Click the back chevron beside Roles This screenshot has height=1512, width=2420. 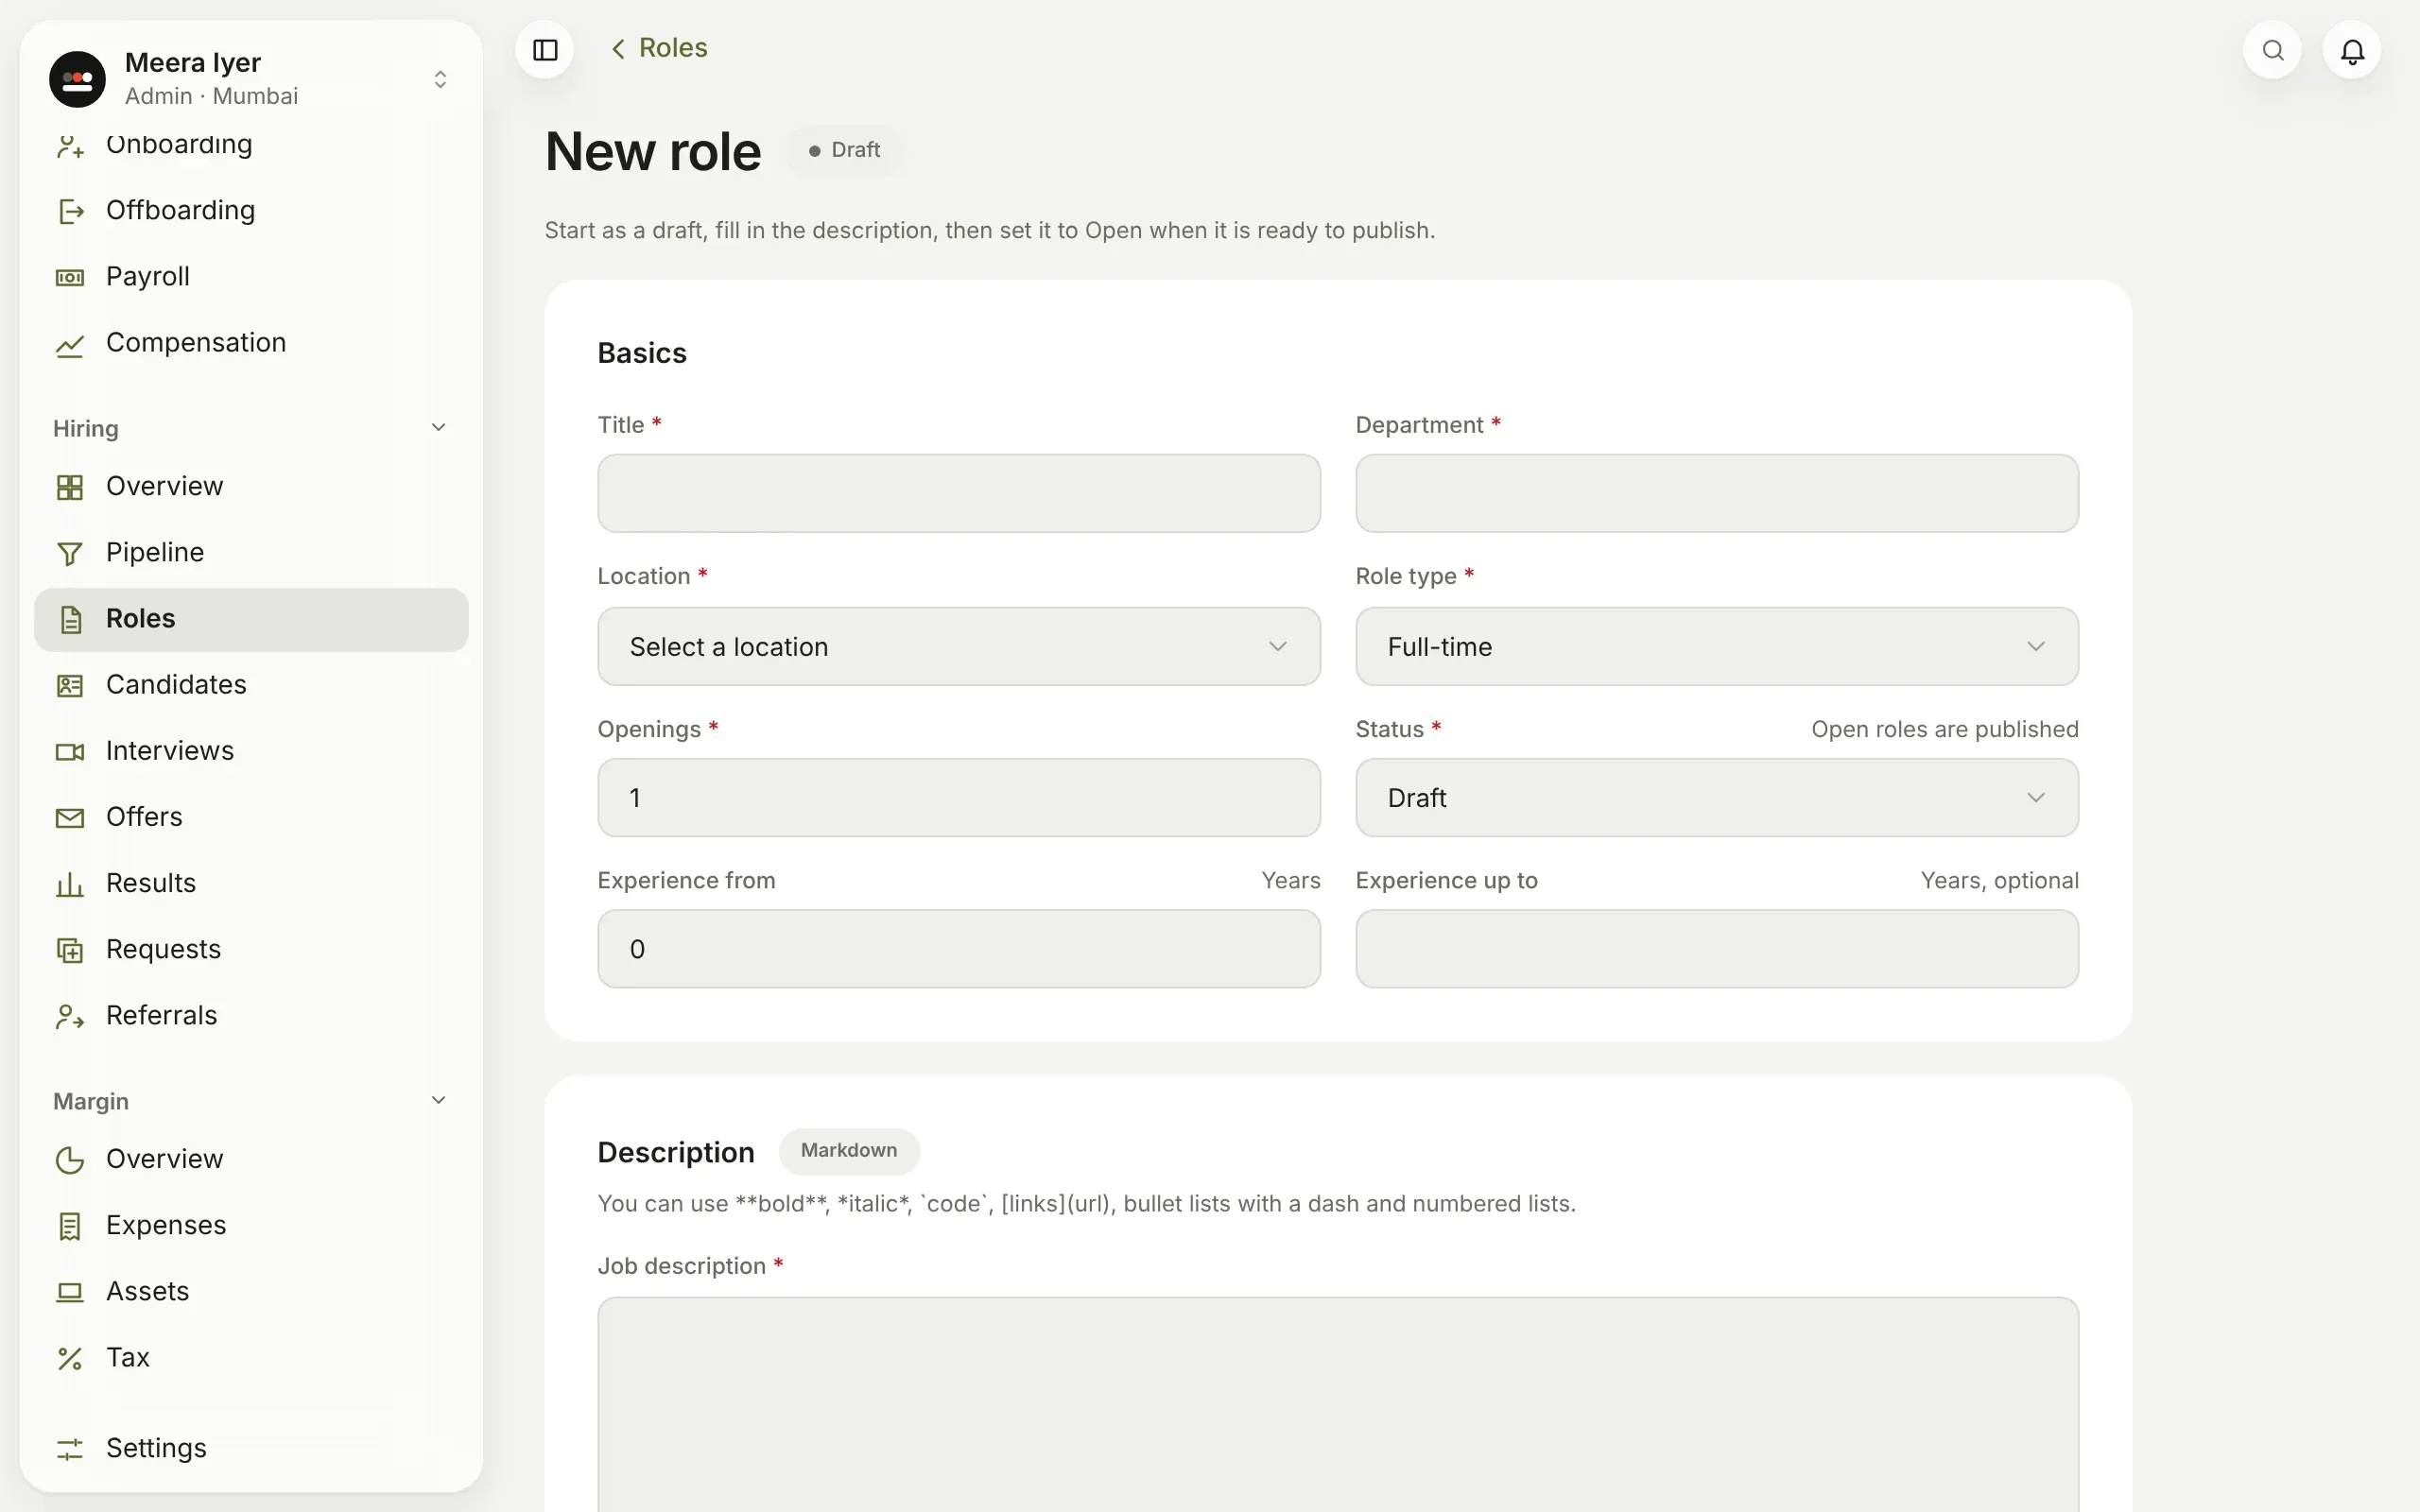618,49
